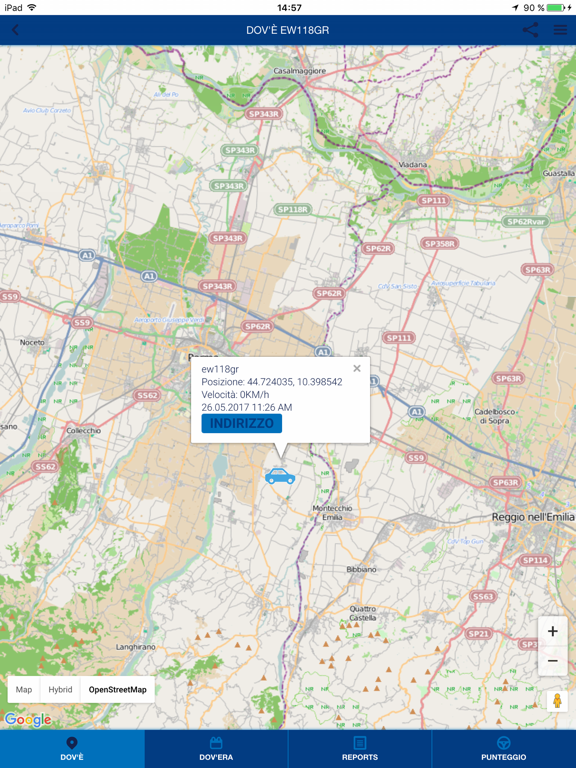
Task: Open the DOV'ERA tab
Action: (216, 749)
